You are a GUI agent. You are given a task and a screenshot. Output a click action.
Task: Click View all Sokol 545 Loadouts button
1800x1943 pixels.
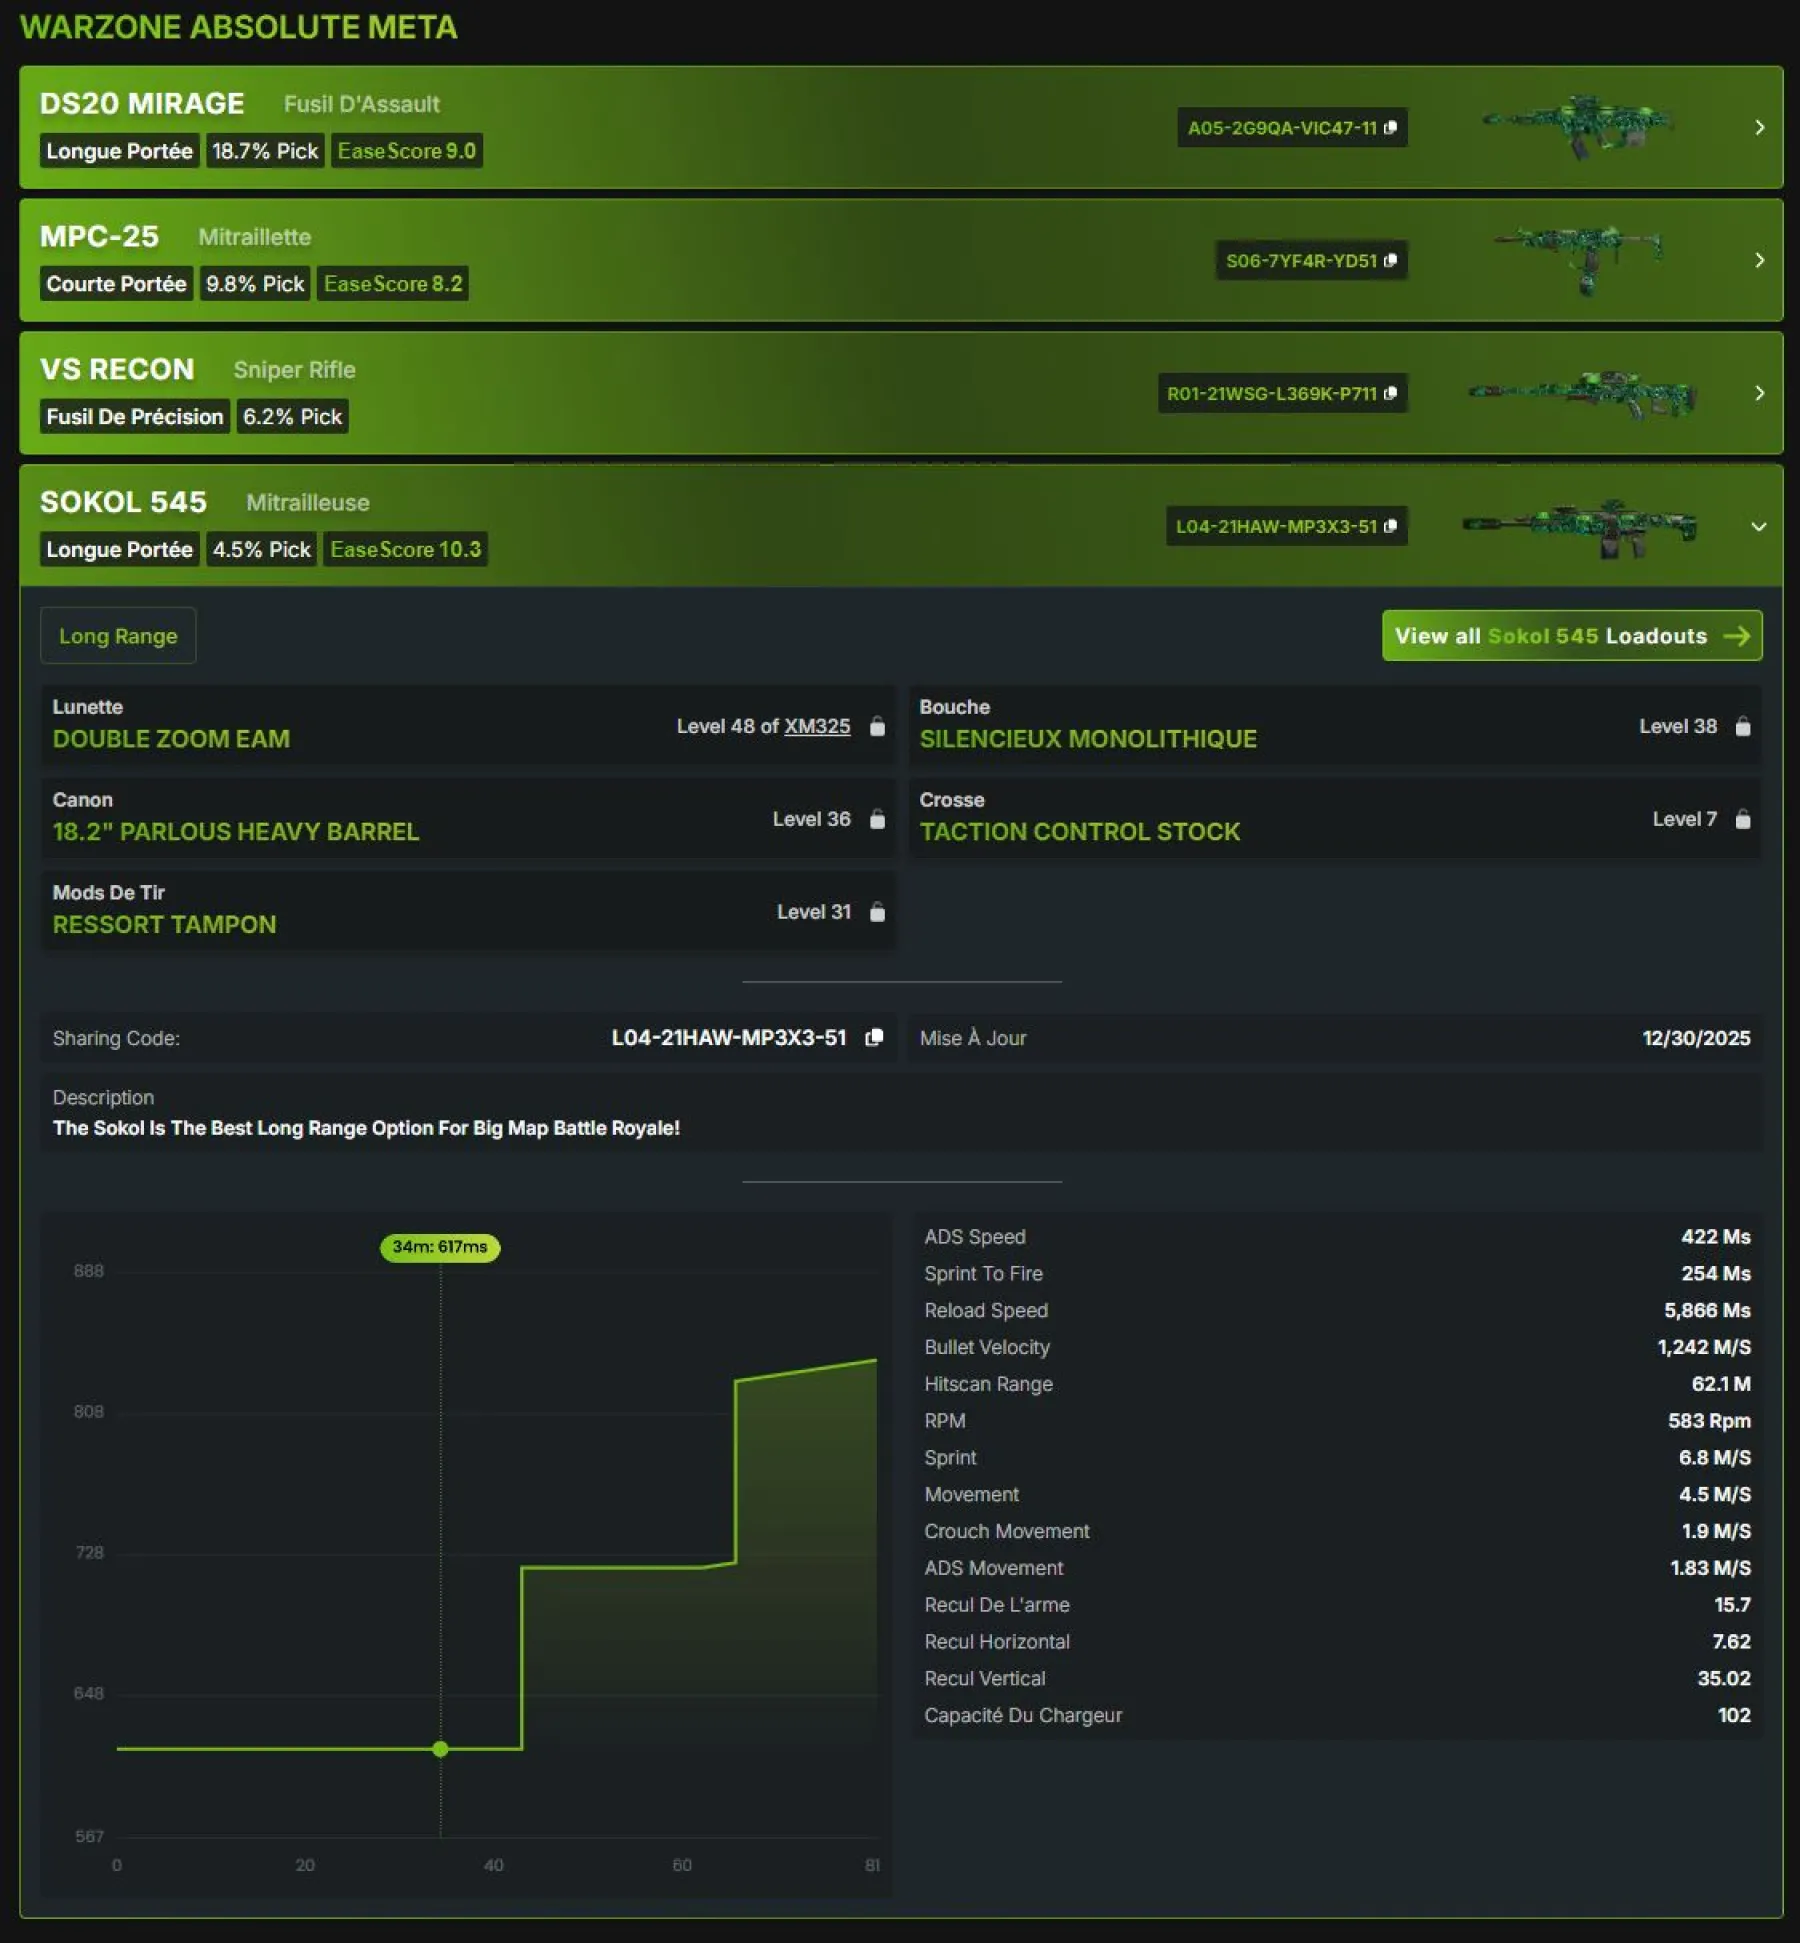point(1571,636)
